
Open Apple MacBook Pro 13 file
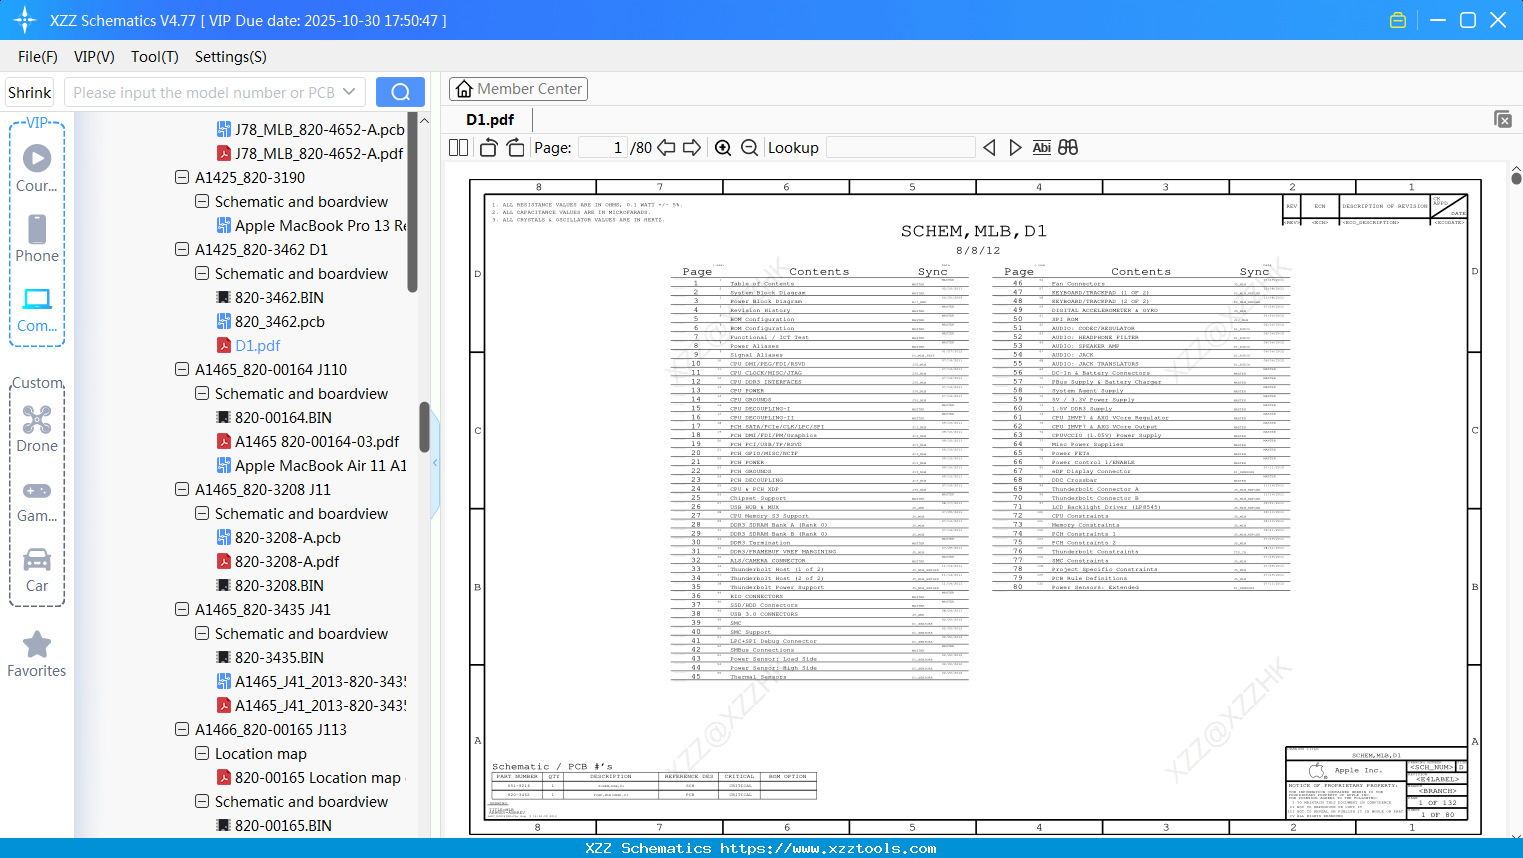(312, 226)
